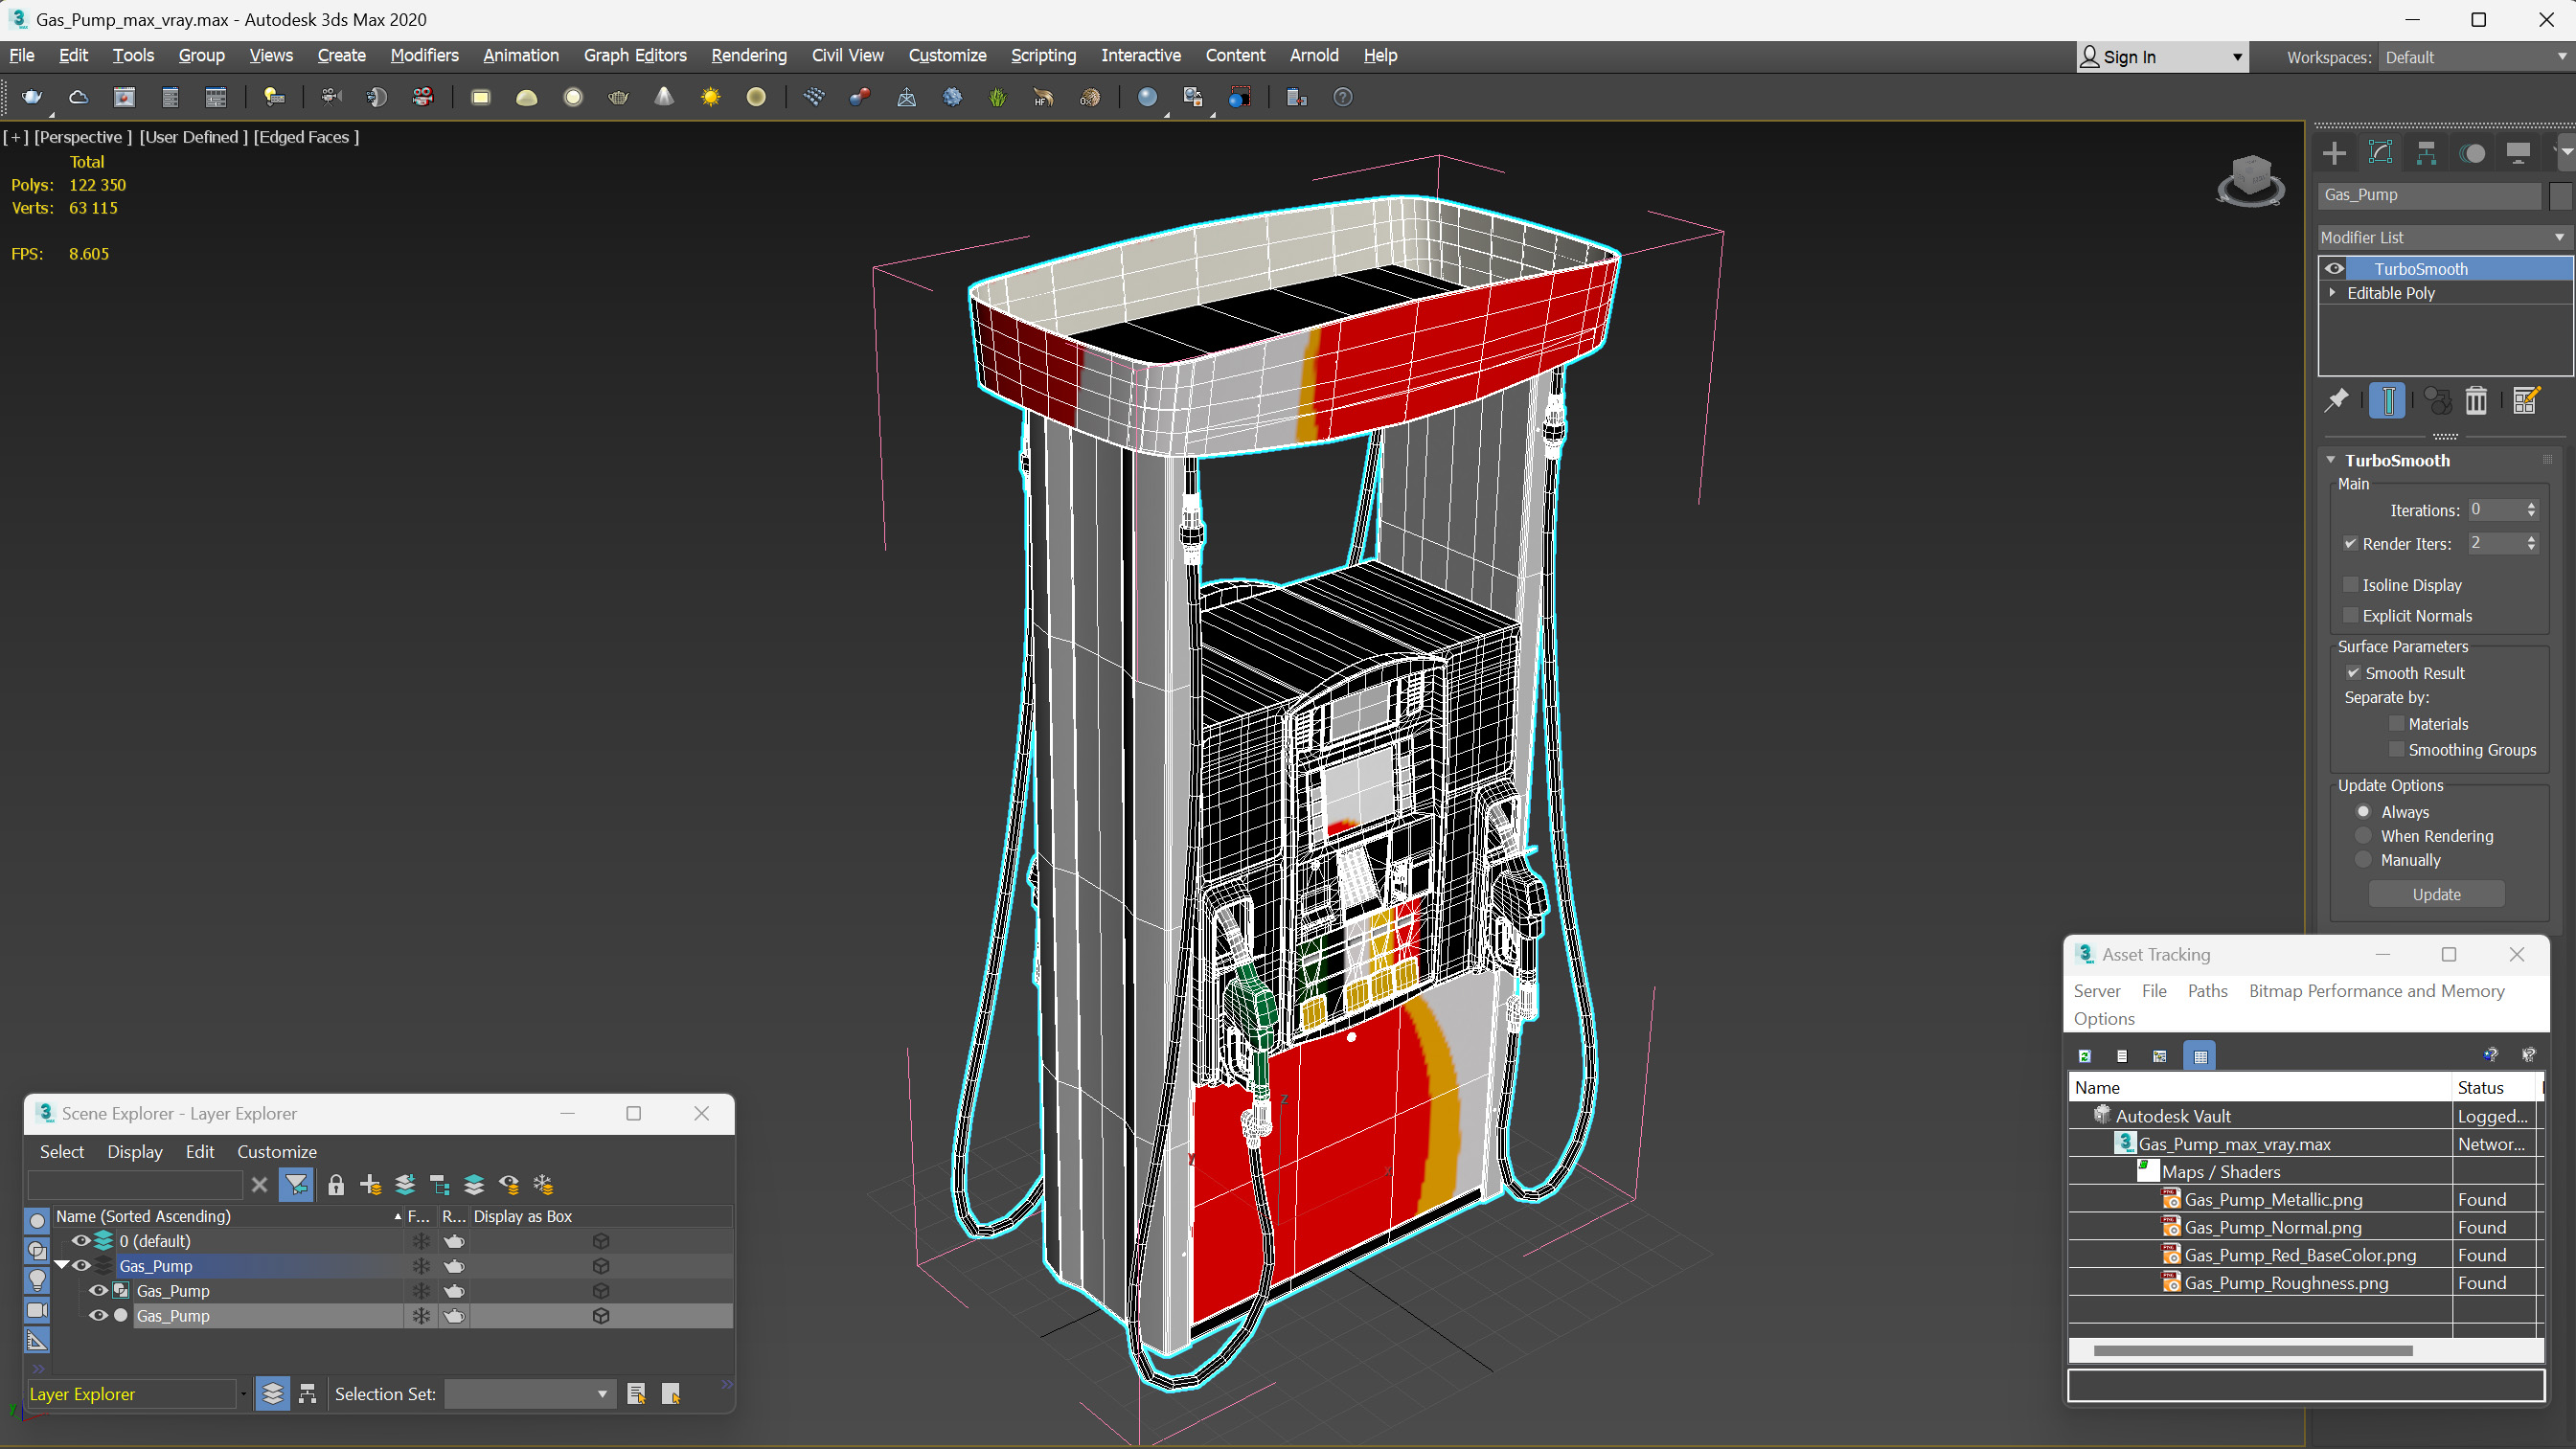Click the red camera icon in toolbar
2576x1449 pixels.
(x=423, y=97)
